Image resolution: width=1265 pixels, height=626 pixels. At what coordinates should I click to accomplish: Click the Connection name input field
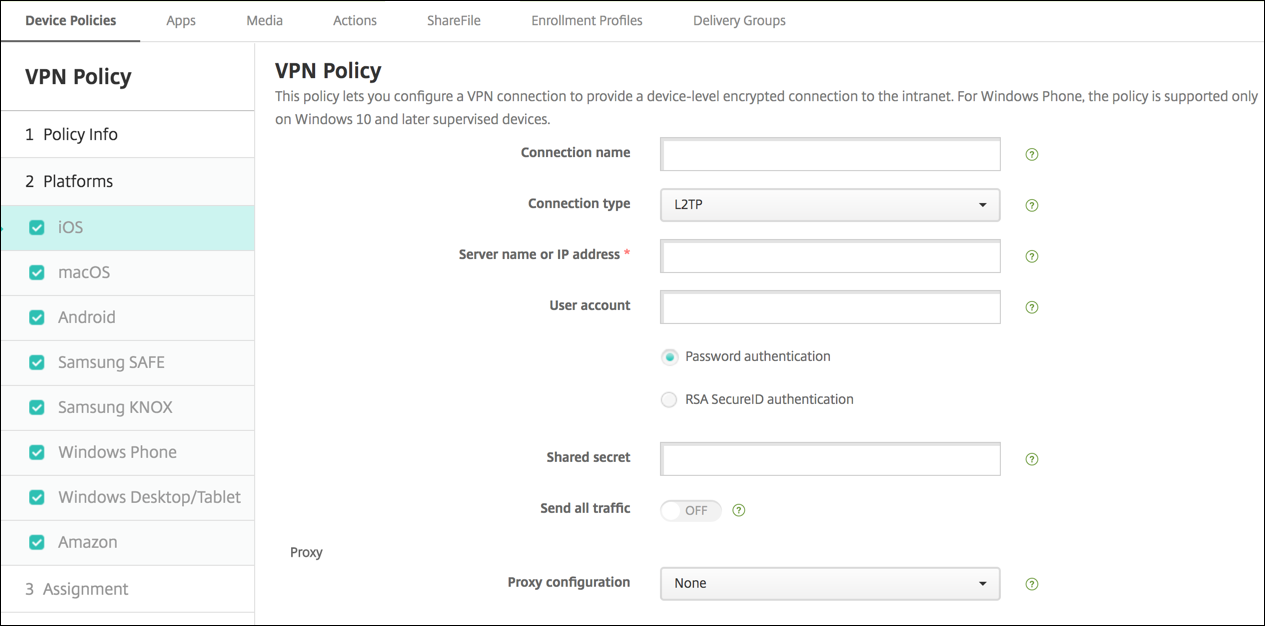point(830,154)
